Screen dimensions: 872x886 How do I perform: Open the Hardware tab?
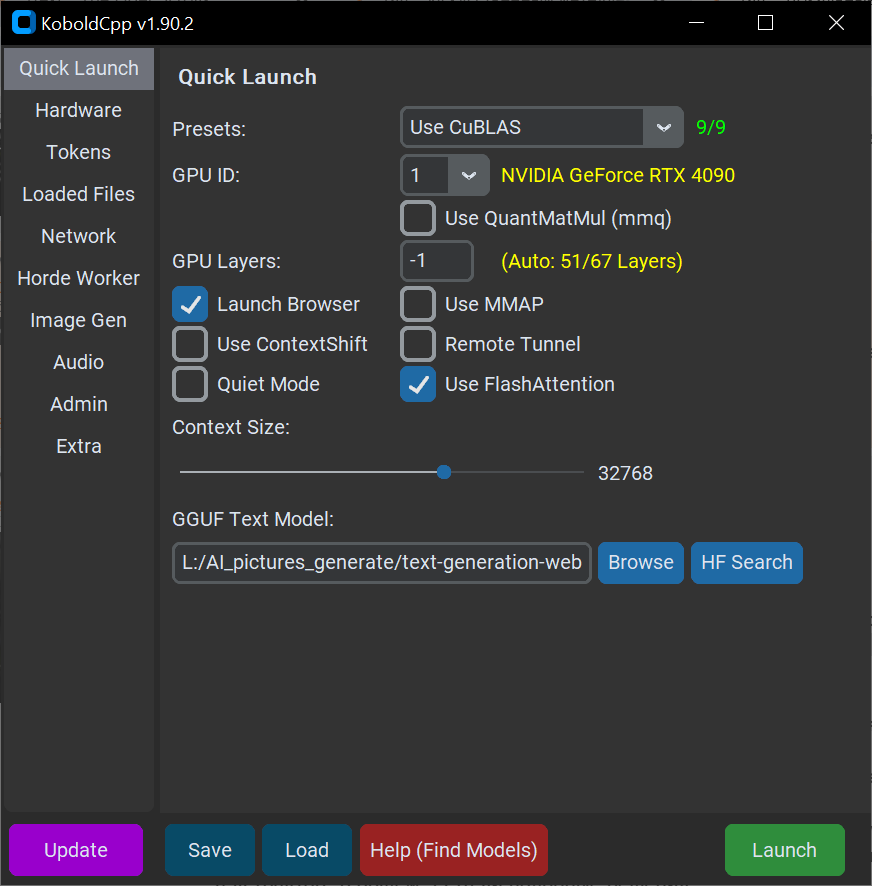[79, 110]
